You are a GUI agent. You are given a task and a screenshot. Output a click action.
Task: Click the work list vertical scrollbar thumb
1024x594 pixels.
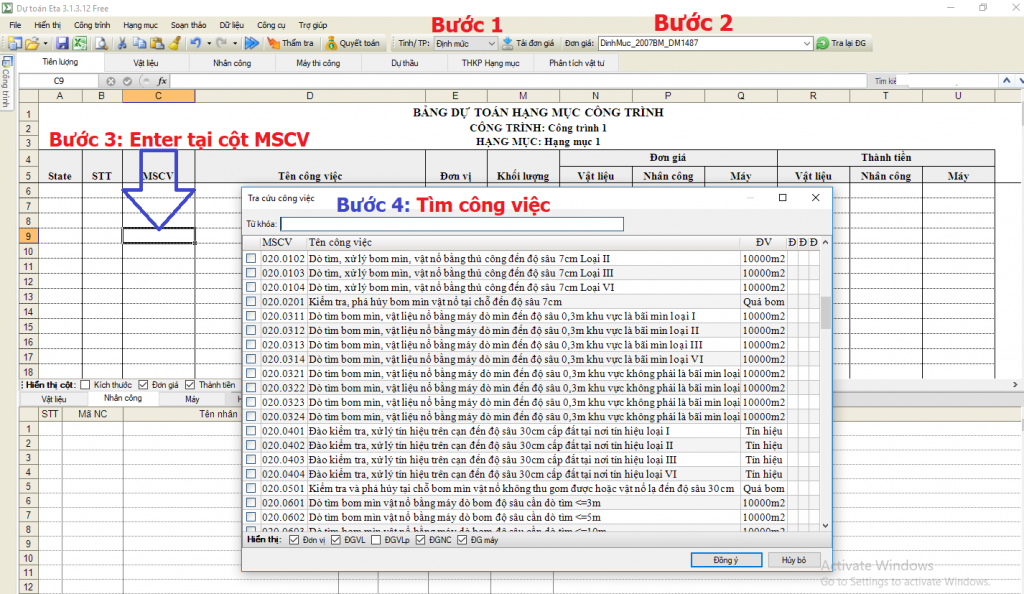click(x=825, y=312)
